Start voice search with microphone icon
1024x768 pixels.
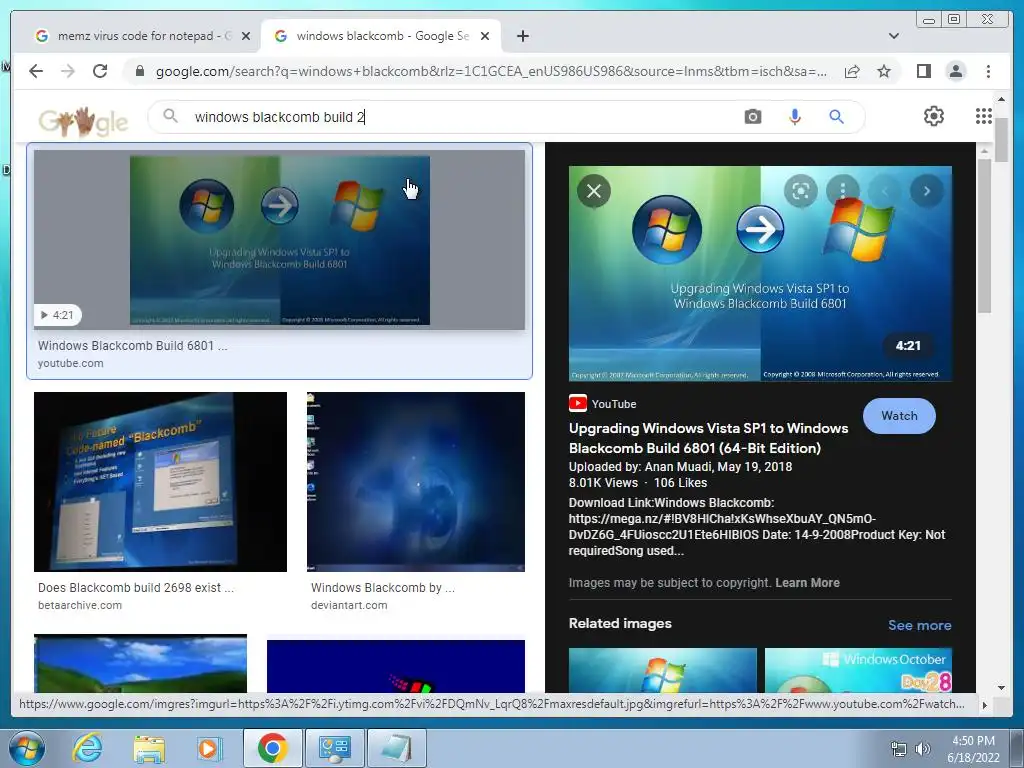794,117
